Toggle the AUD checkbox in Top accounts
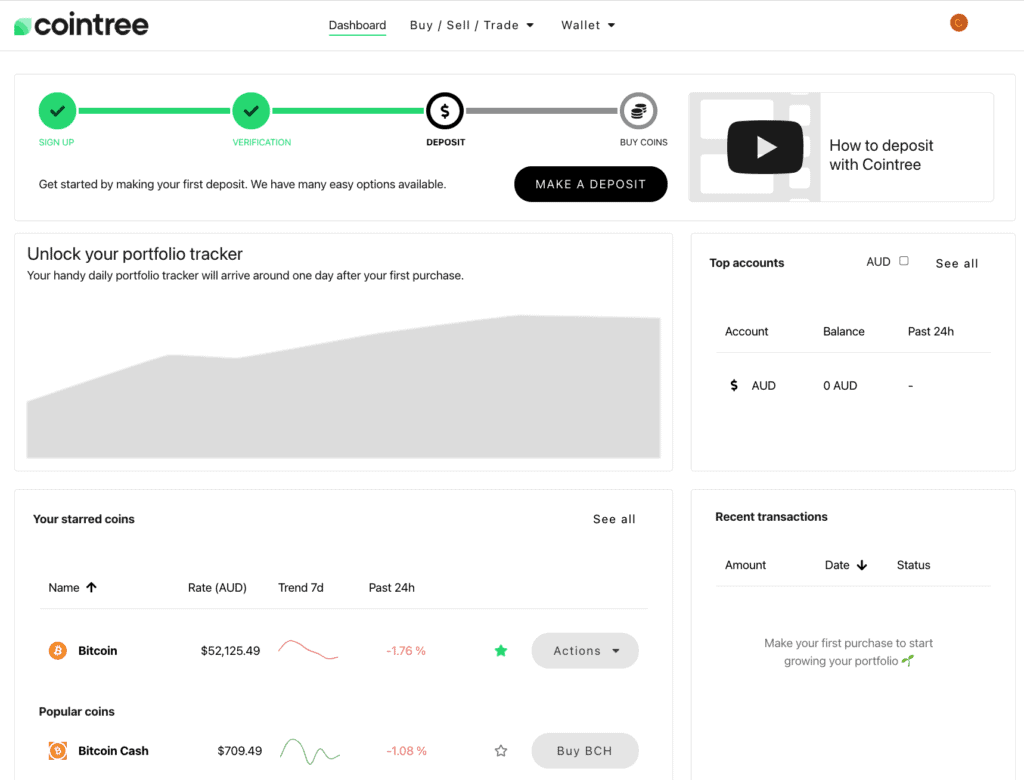Viewport: 1024px width, 780px height. 904,261
